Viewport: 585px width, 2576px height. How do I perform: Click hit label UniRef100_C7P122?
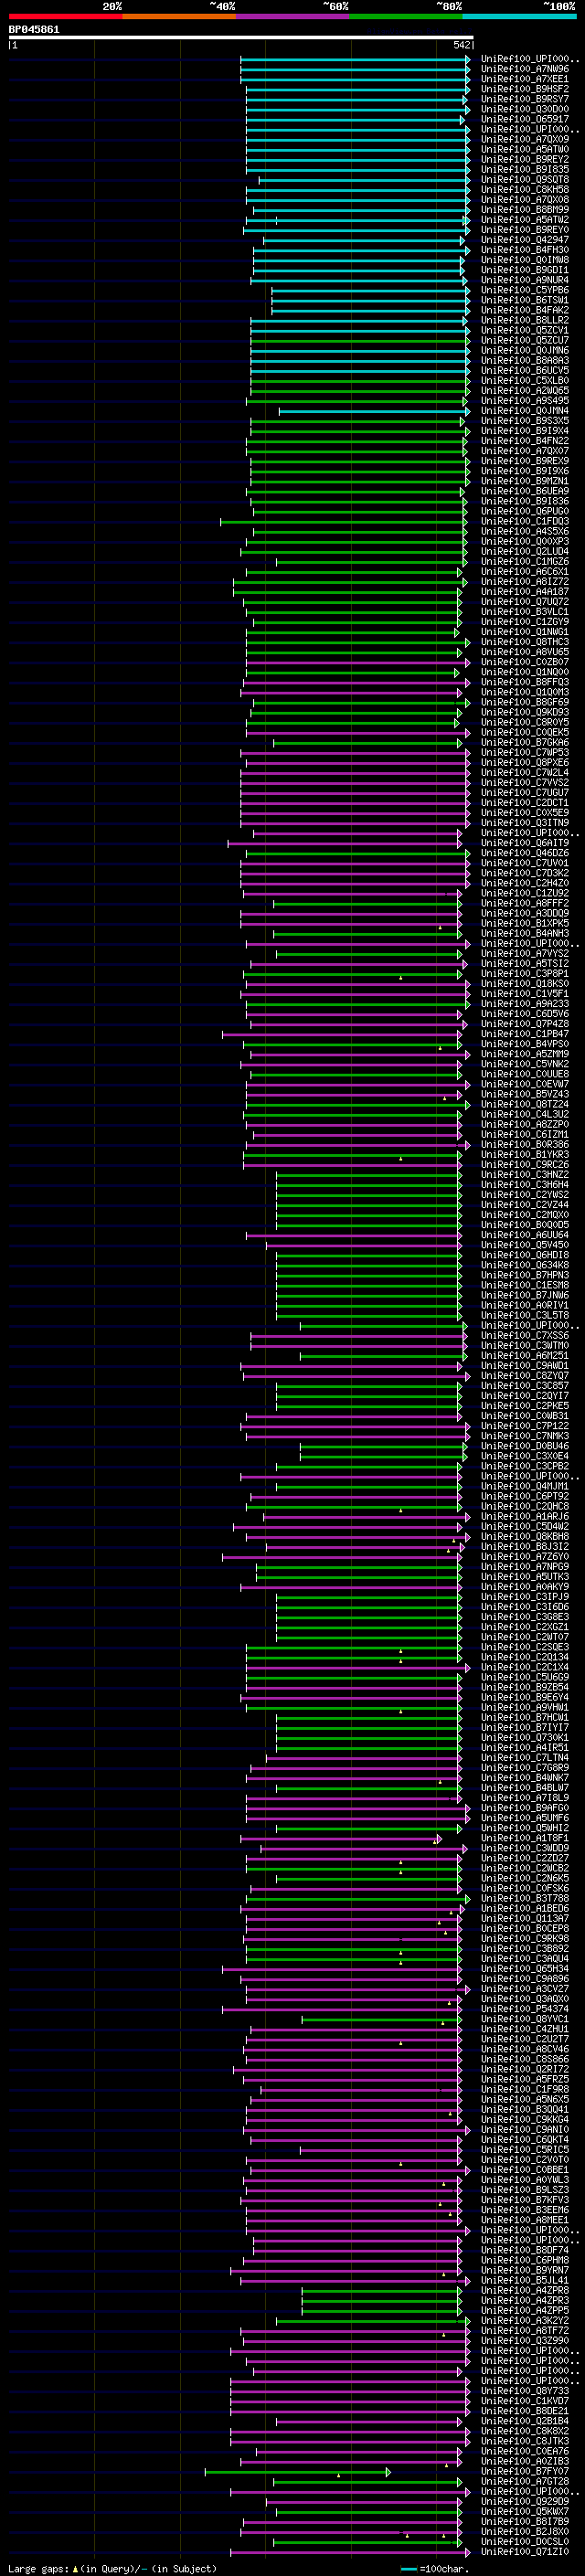tap(525, 1426)
